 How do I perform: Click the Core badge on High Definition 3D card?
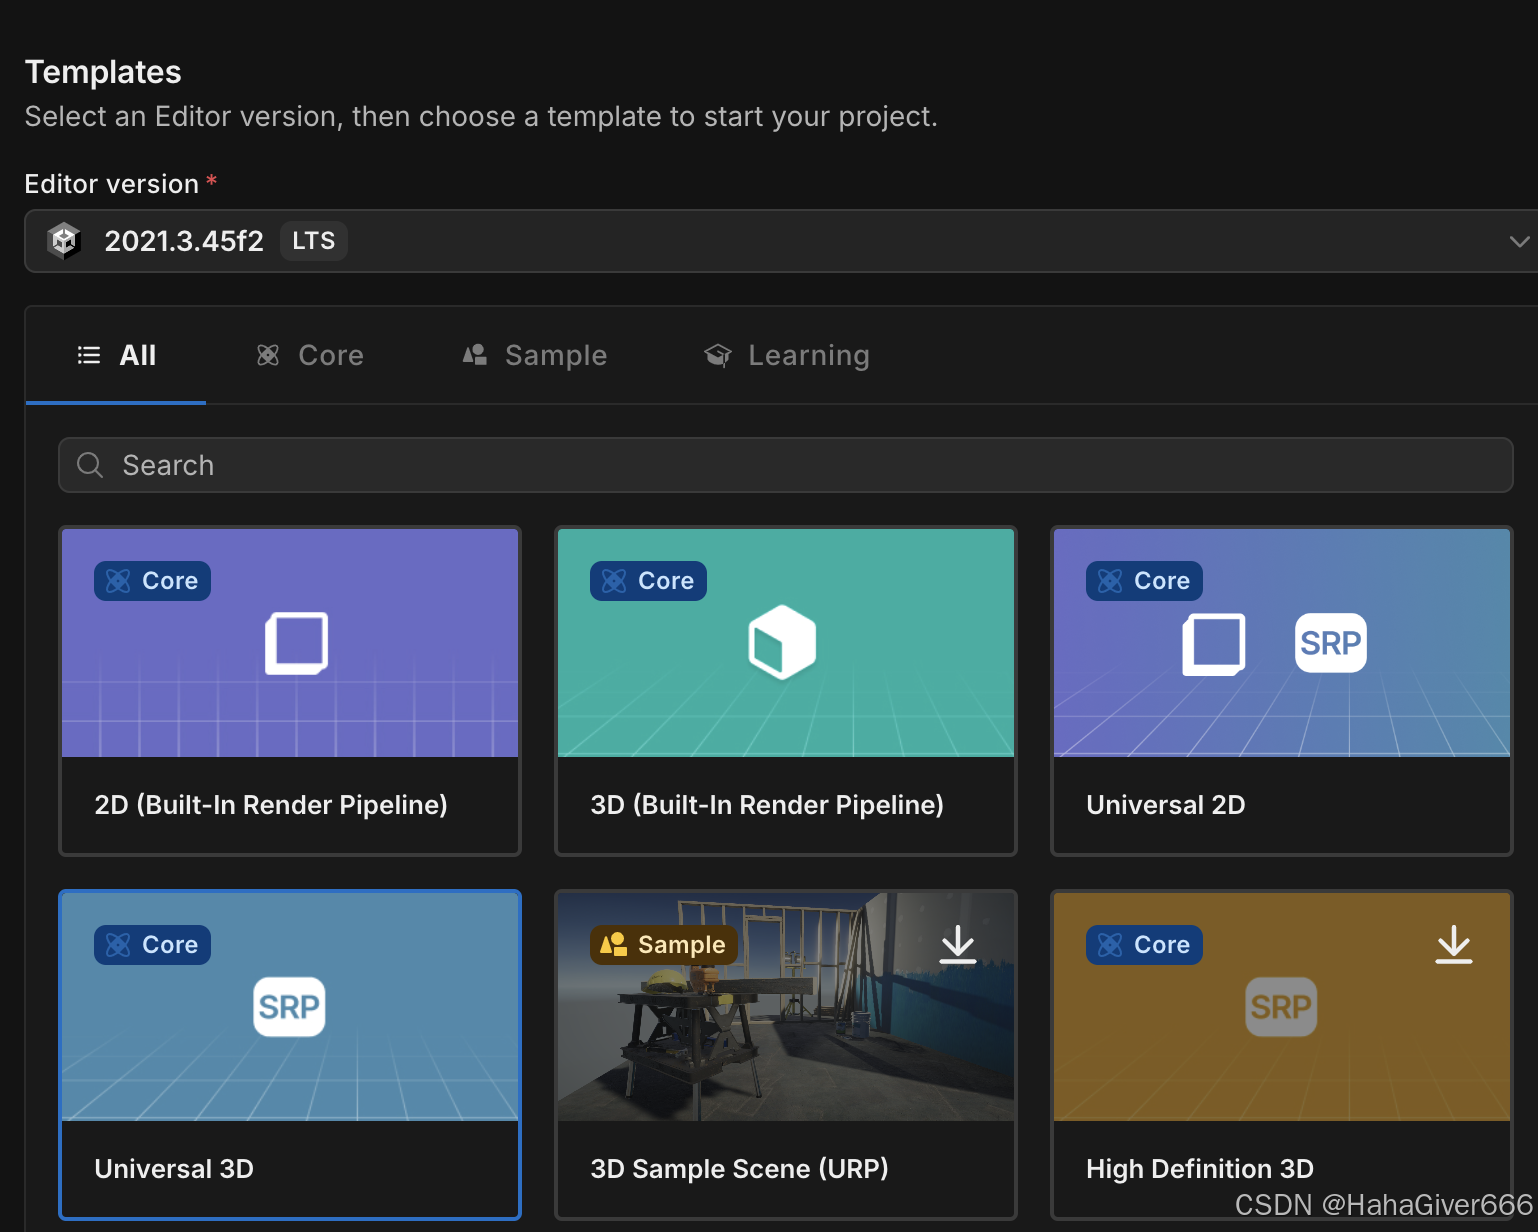[x=1144, y=945]
